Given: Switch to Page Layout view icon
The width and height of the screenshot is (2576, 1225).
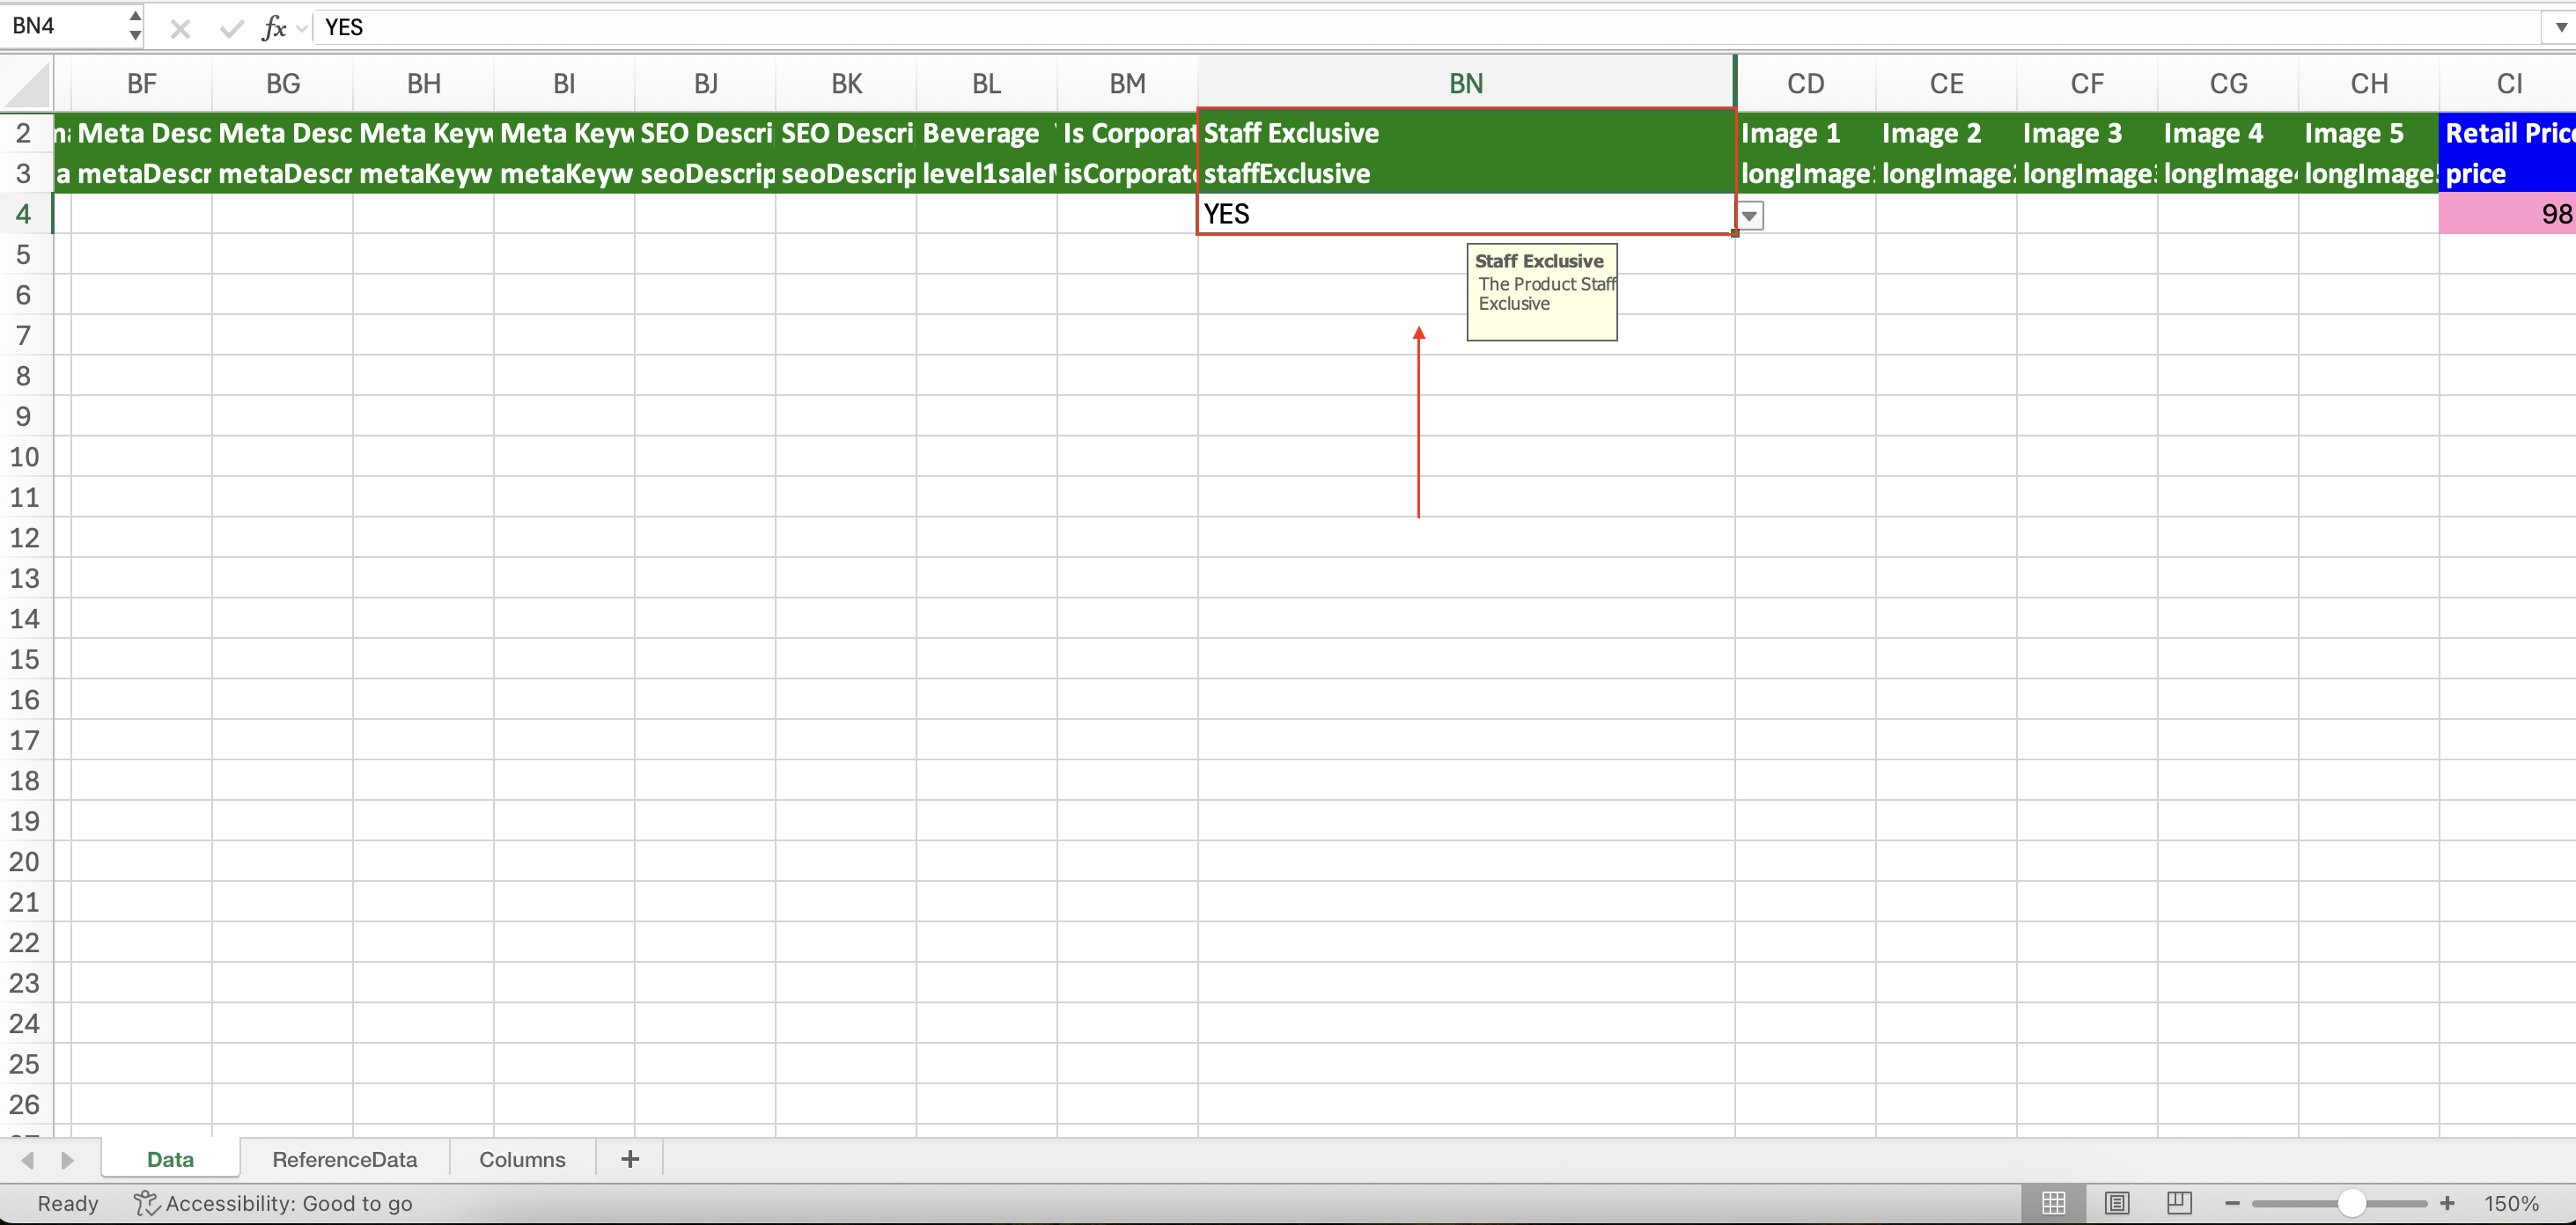Looking at the screenshot, I should (2116, 1203).
